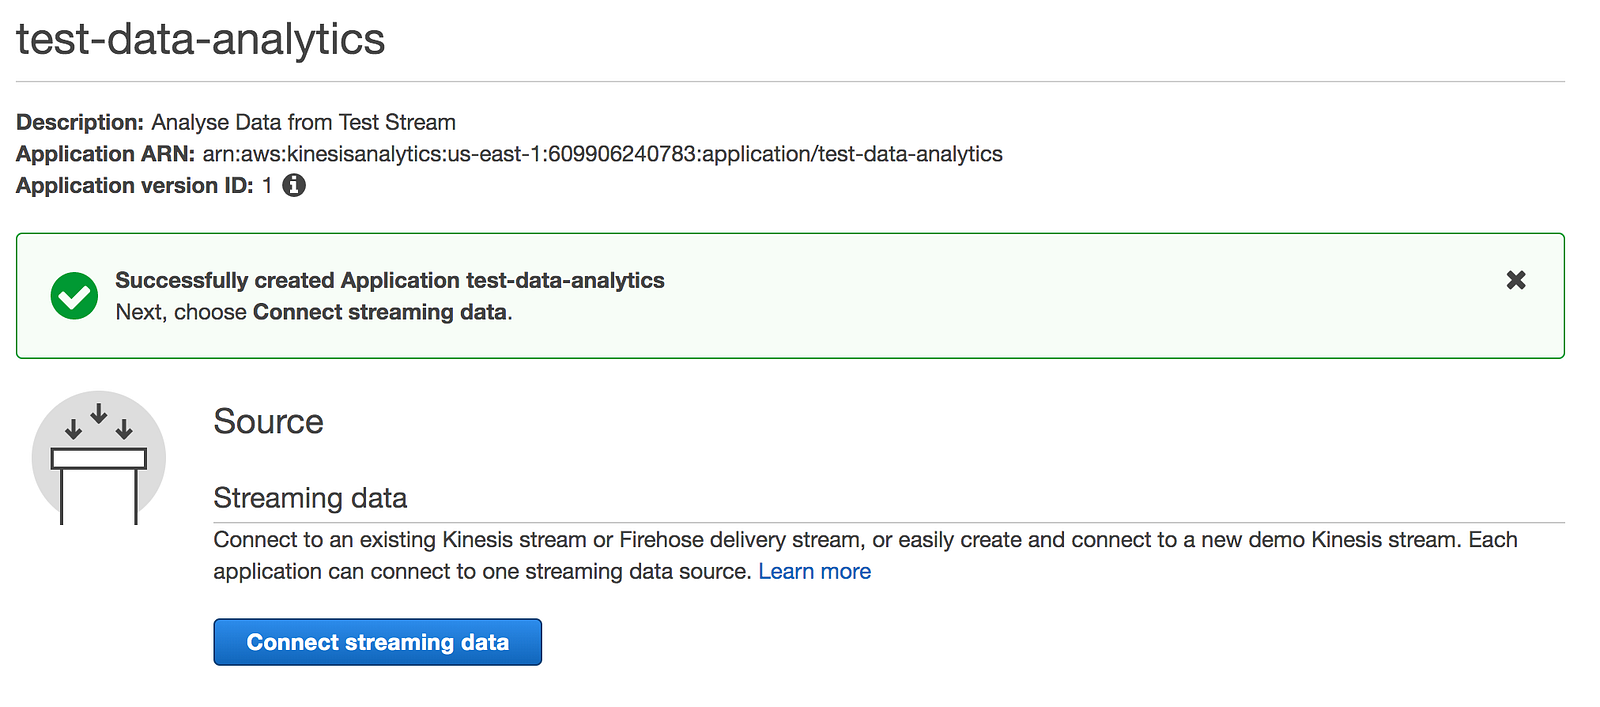Open the Learn more link
This screenshot has width=1600, height=707.
(814, 571)
